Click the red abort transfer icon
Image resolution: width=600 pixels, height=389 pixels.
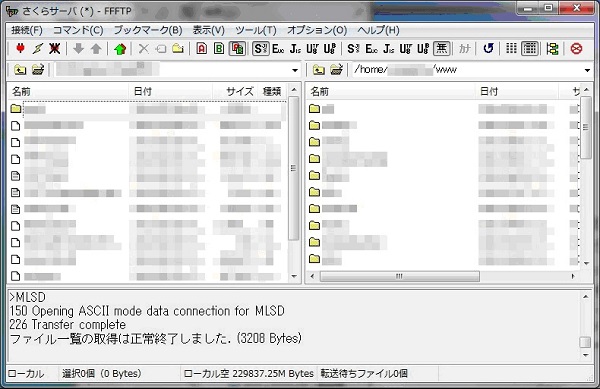[x=576, y=49]
